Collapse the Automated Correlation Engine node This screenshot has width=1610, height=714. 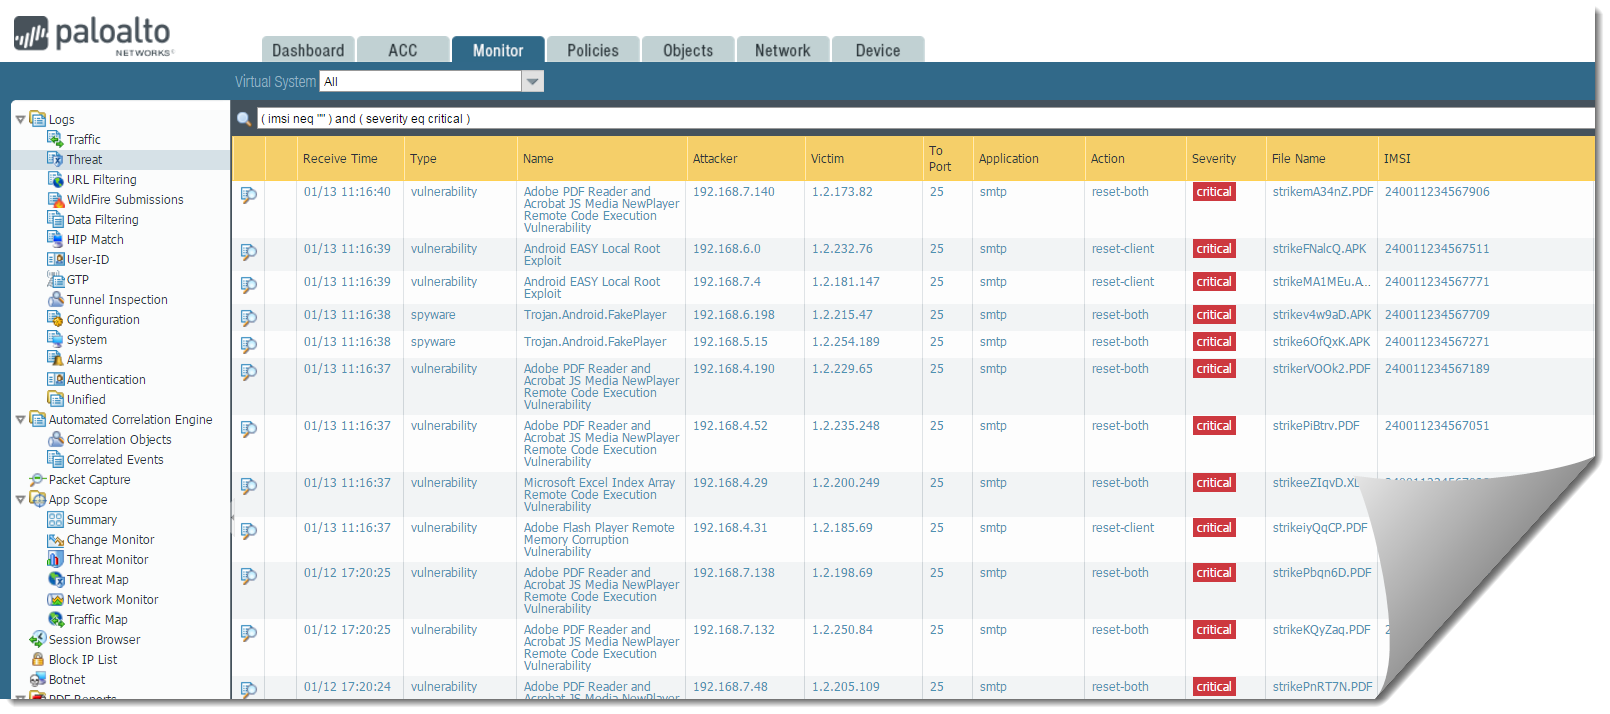(x=20, y=419)
